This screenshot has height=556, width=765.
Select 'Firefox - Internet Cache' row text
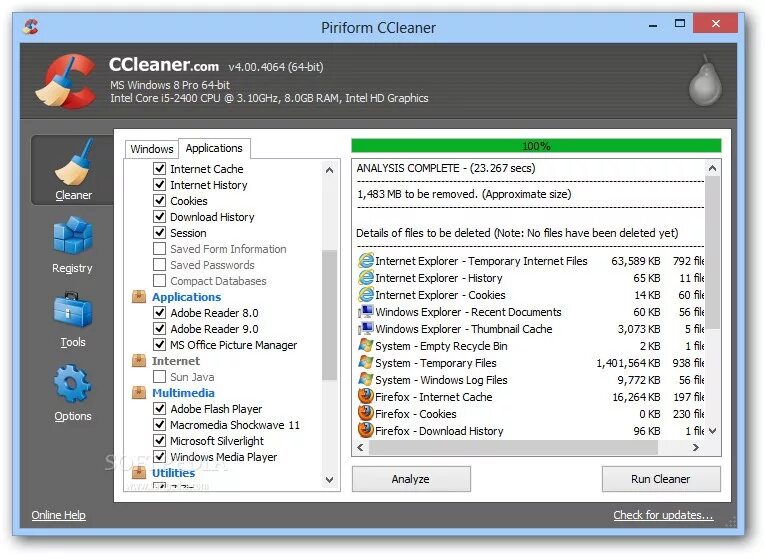pos(434,397)
